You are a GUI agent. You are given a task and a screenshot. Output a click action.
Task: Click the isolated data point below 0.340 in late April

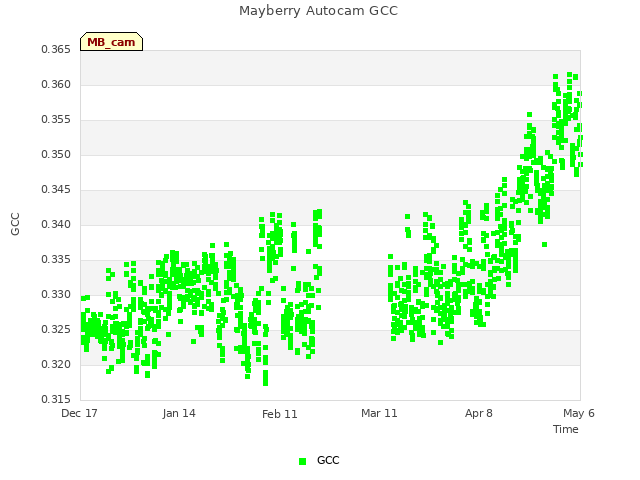tap(544, 244)
